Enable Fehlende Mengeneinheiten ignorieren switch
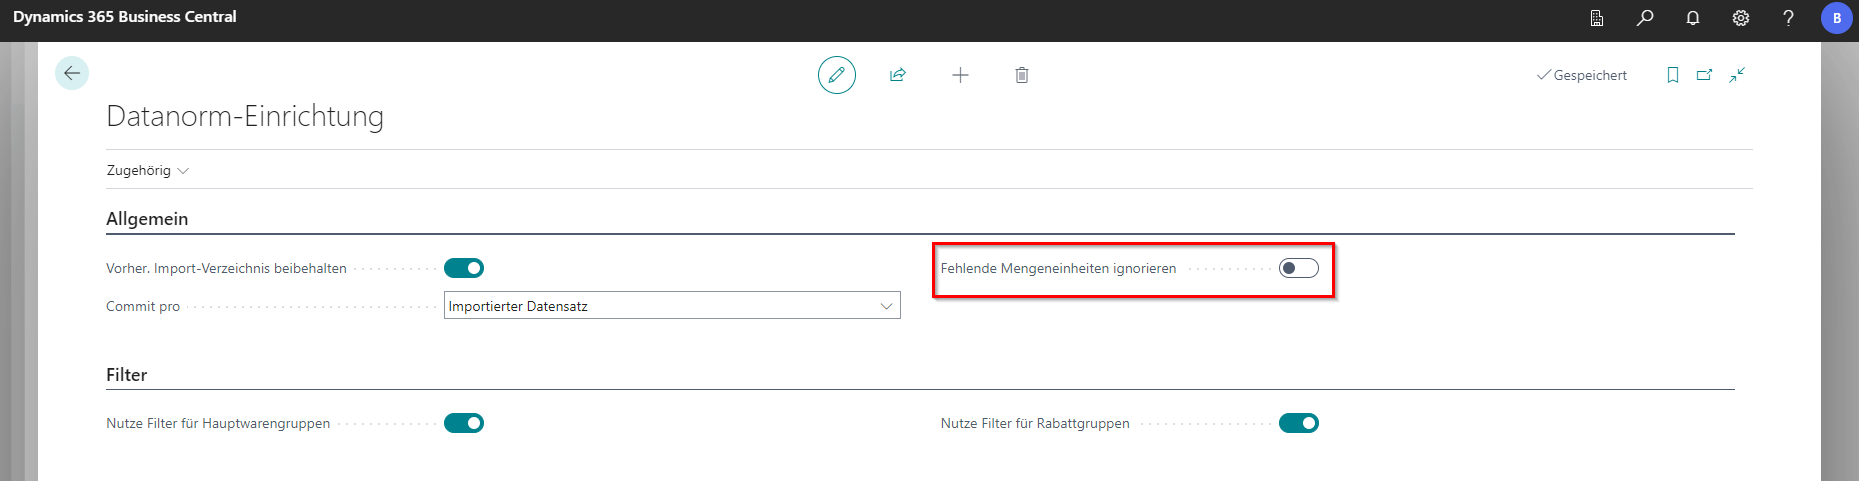 point(1299,268)
